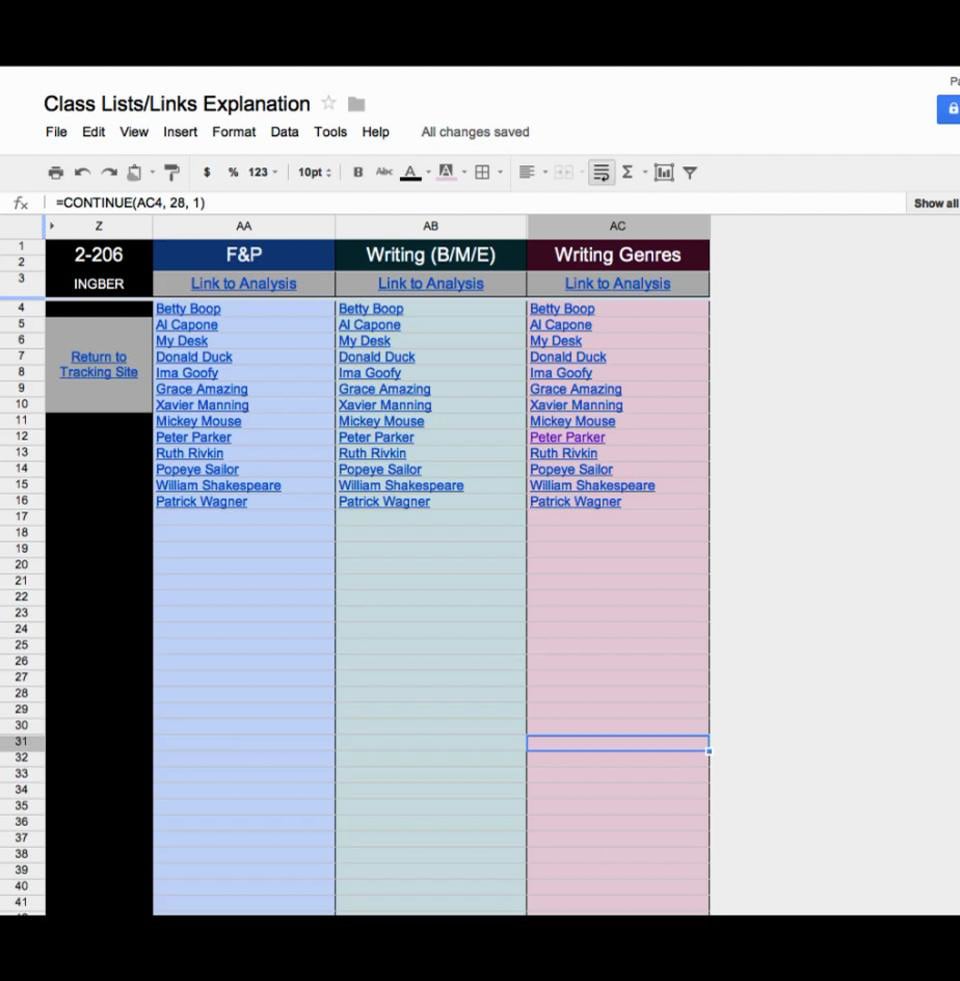Open the Edit menu
The width and height of the screenshot is (960, 981).
pyautogui.click(x=93, y=132)
